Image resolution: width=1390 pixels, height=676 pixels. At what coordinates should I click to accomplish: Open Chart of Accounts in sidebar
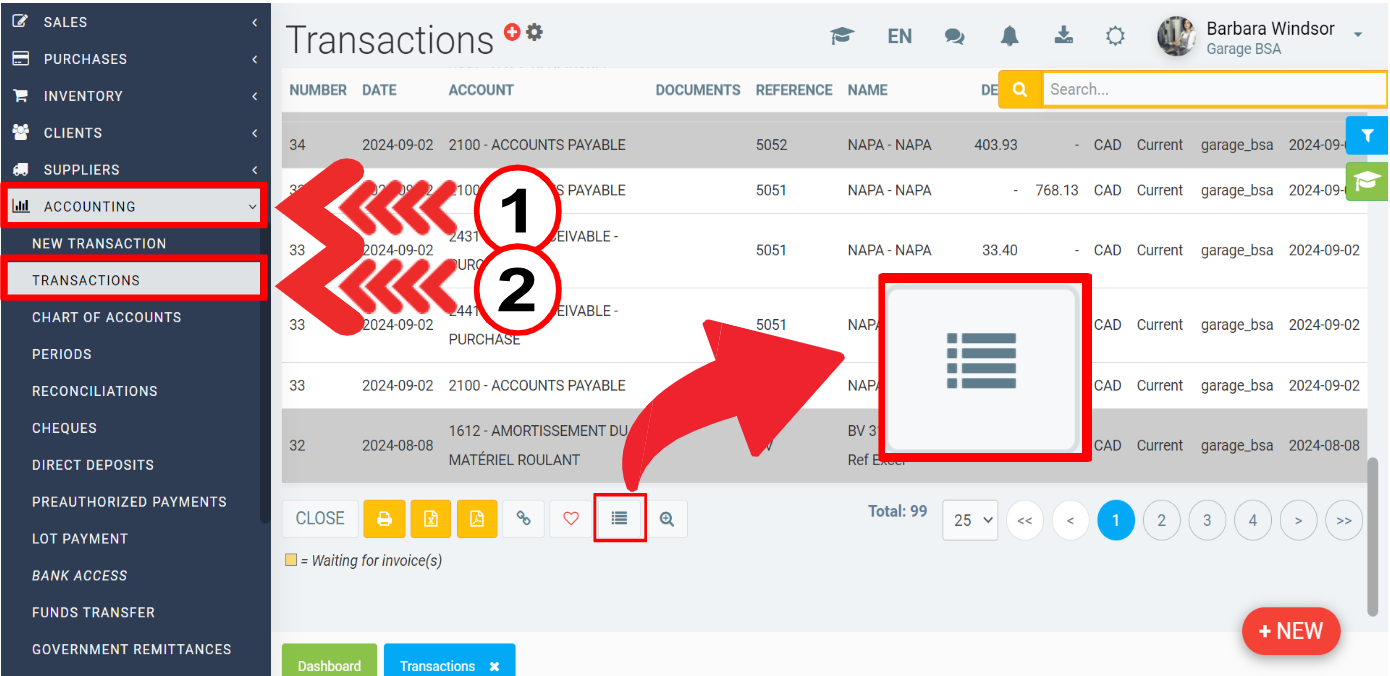pos(106,317)
